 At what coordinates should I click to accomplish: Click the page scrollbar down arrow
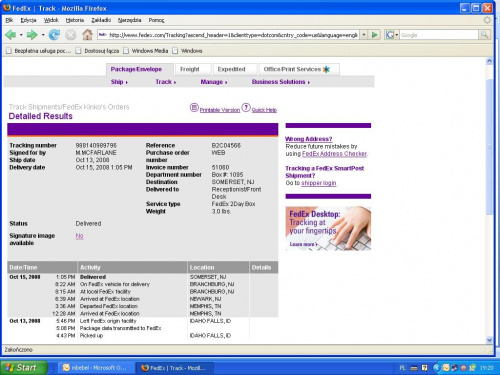click(489, 340)
